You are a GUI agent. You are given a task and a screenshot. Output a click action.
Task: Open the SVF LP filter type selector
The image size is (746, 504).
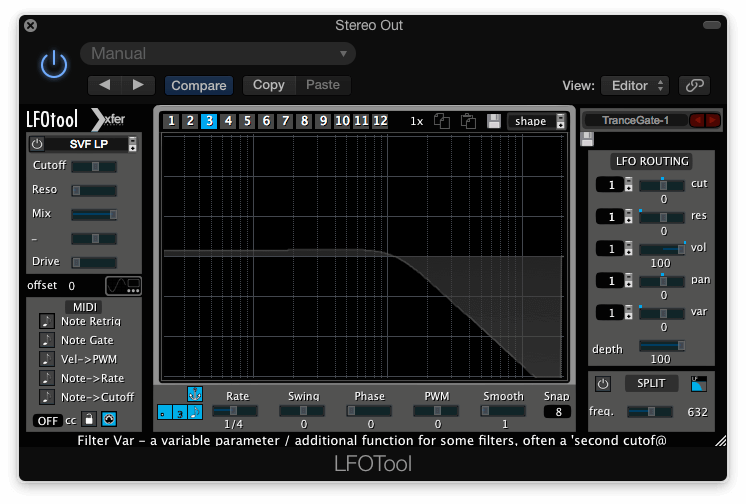[91, 144]
